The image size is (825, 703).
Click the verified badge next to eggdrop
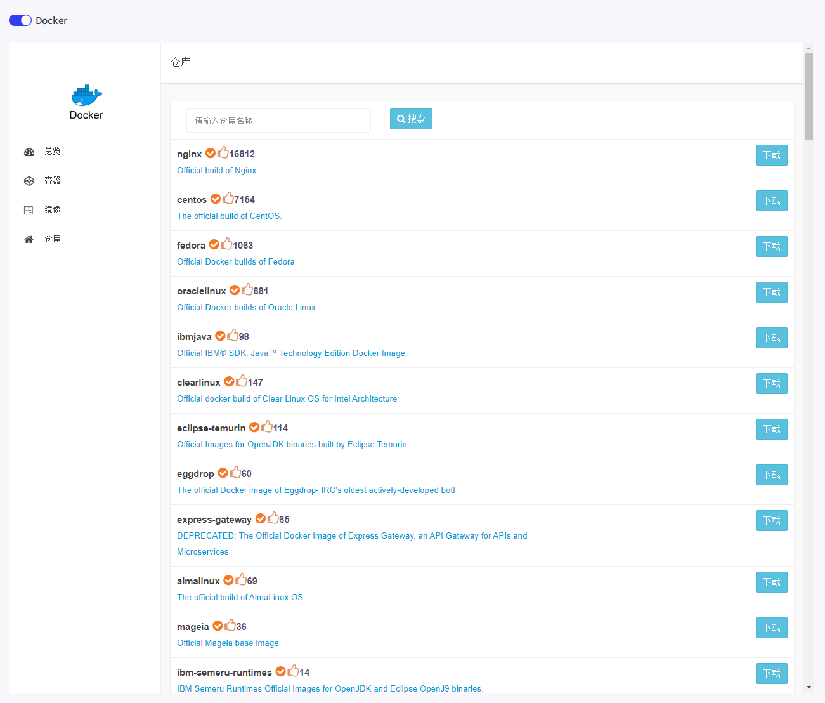[223, 473]
